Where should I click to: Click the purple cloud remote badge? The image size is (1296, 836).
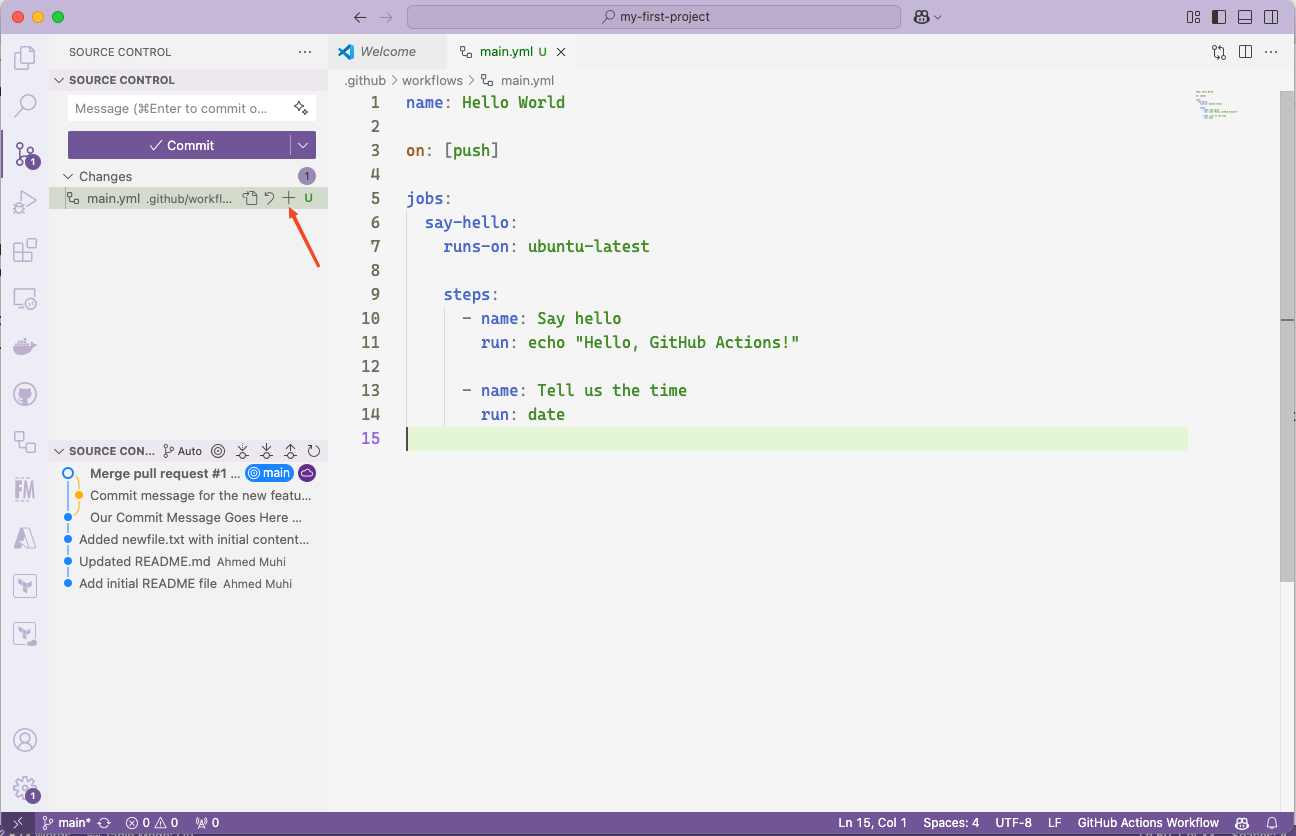pyautogui.click(x=307, y=473)
